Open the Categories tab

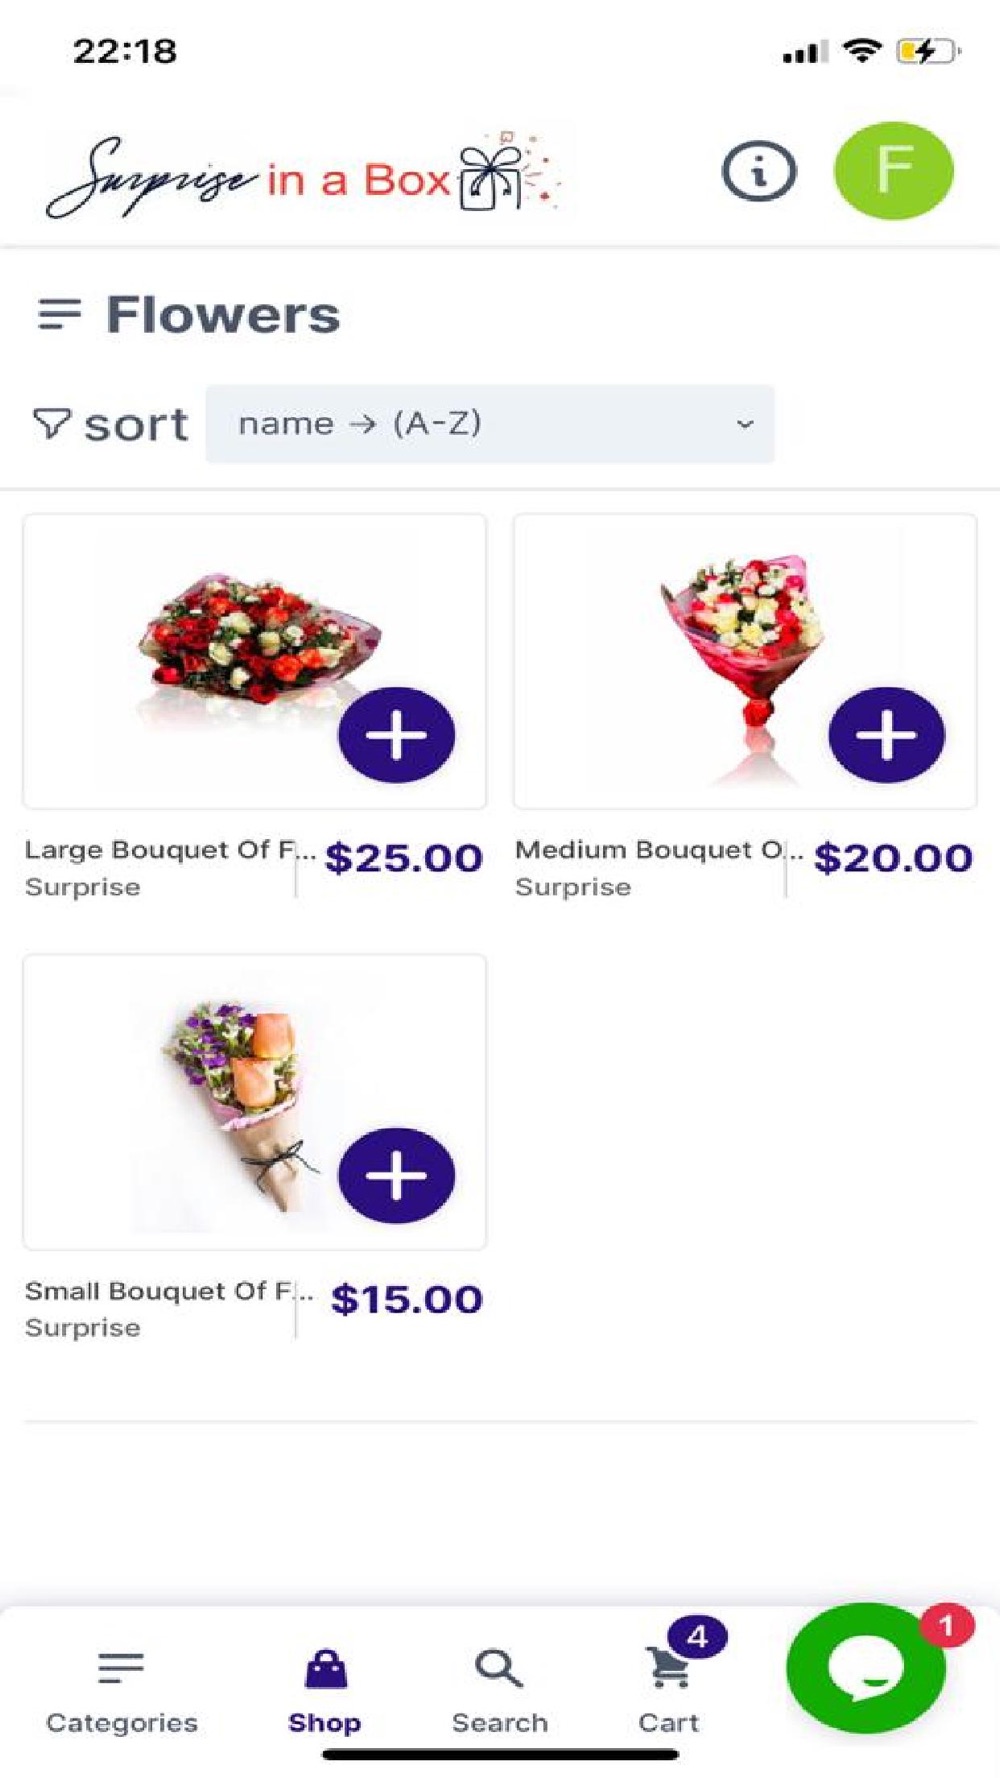click(x=121, y=1689)
